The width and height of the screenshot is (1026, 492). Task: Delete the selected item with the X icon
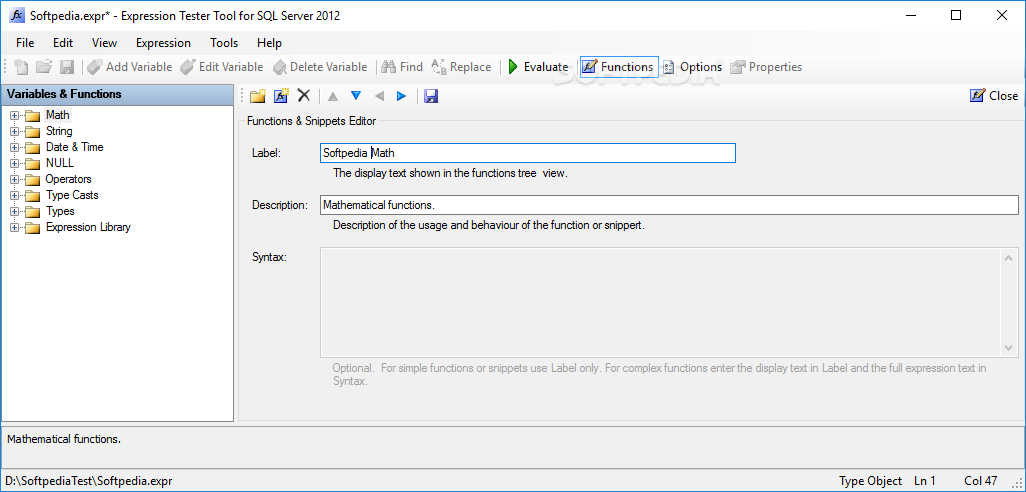[x=304, y=96]
